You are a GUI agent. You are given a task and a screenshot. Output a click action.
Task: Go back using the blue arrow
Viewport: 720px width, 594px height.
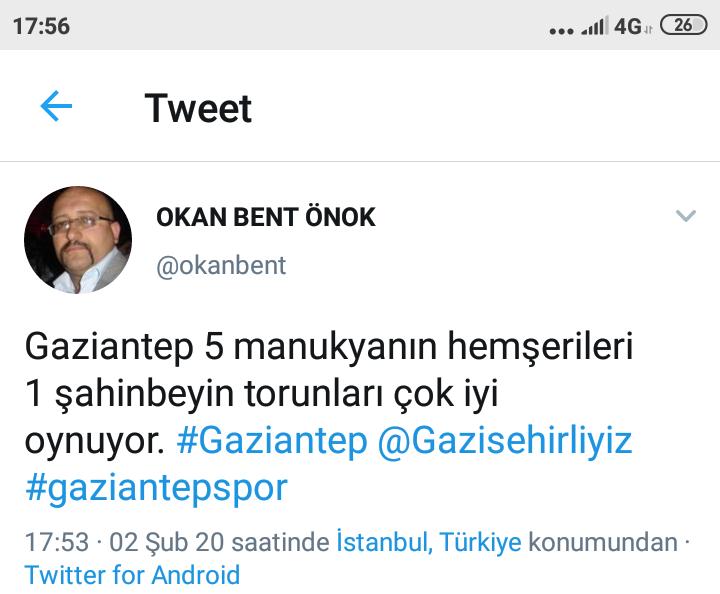click(x=56, y=106)
